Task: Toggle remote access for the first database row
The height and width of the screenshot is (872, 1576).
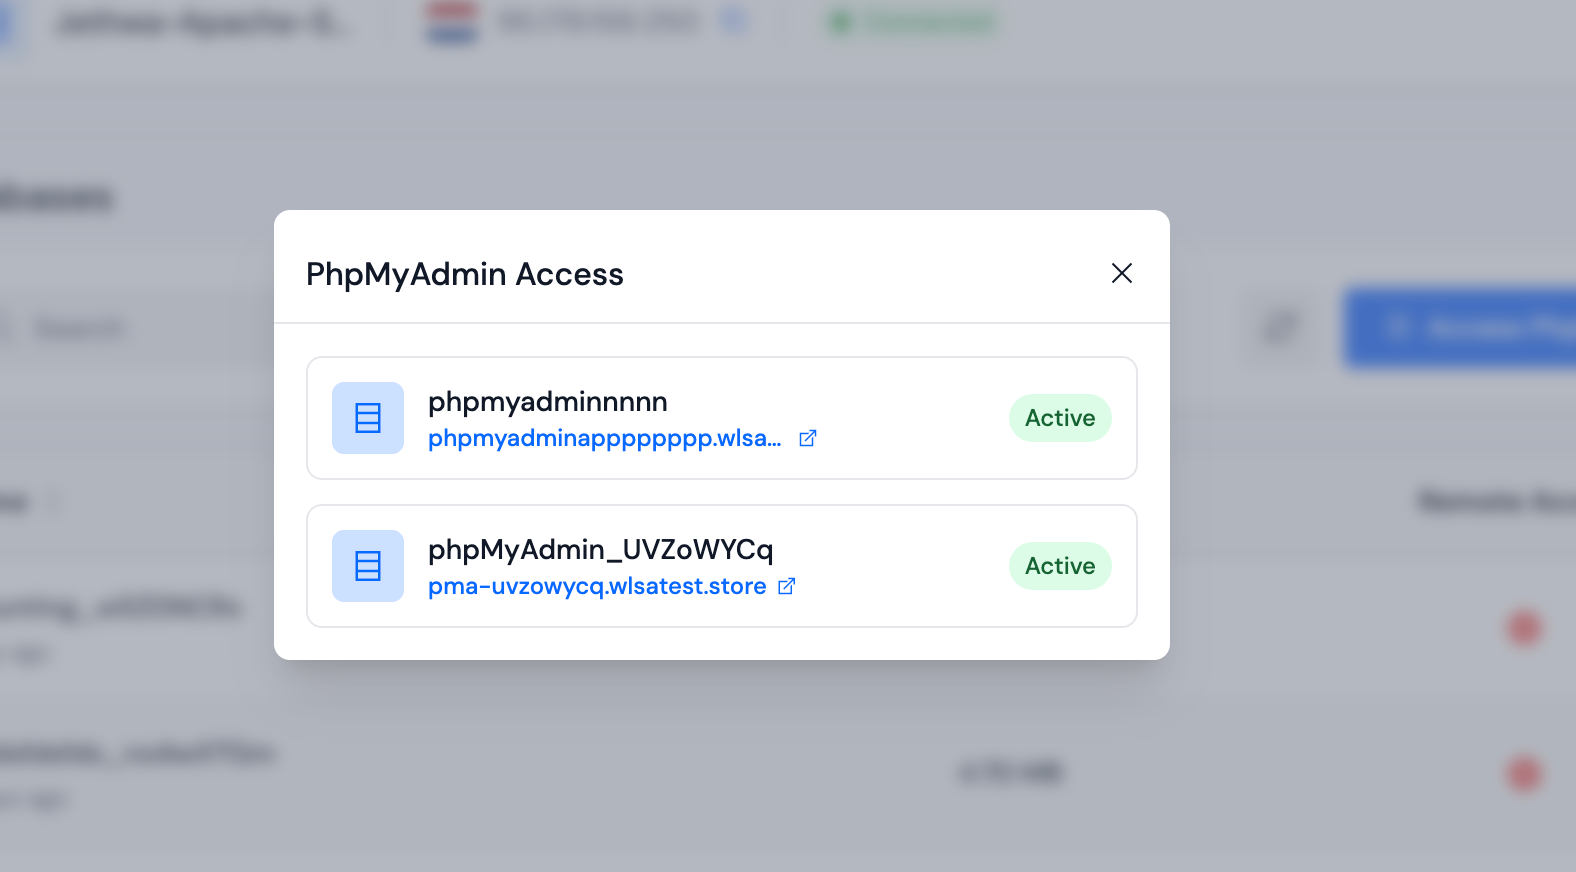Action: [1523, 627]
